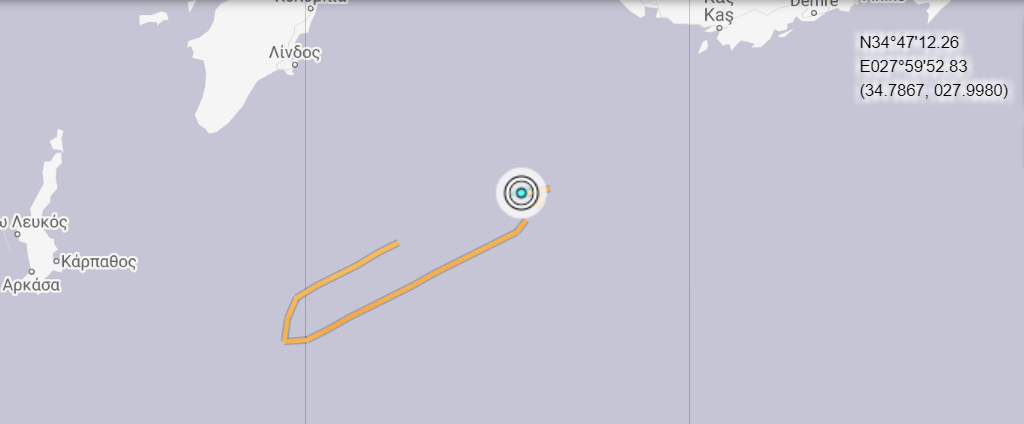Click the Kaş town dot marker
This screenshot has height=424, width=1024.
(720, 28)
